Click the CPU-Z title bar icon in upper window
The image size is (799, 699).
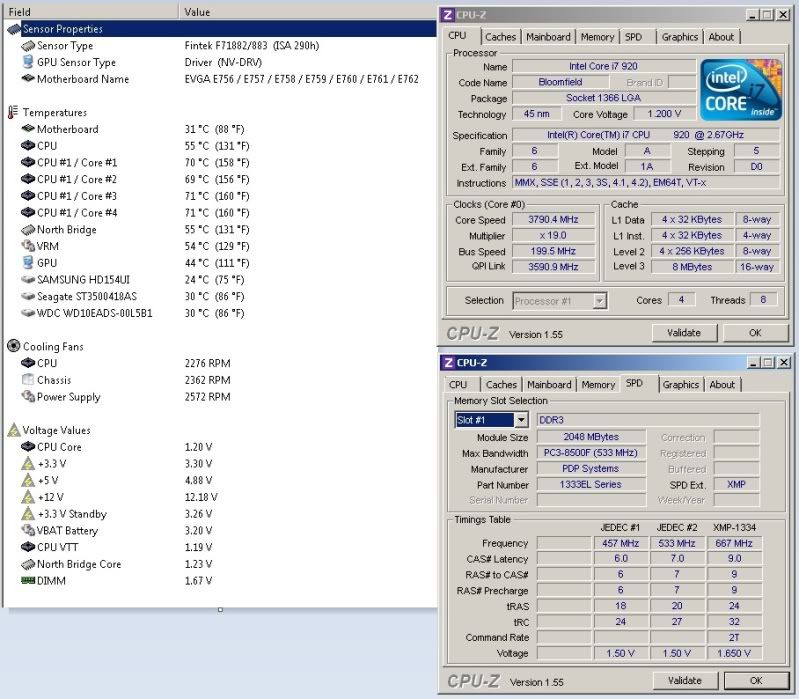point(447,15)
